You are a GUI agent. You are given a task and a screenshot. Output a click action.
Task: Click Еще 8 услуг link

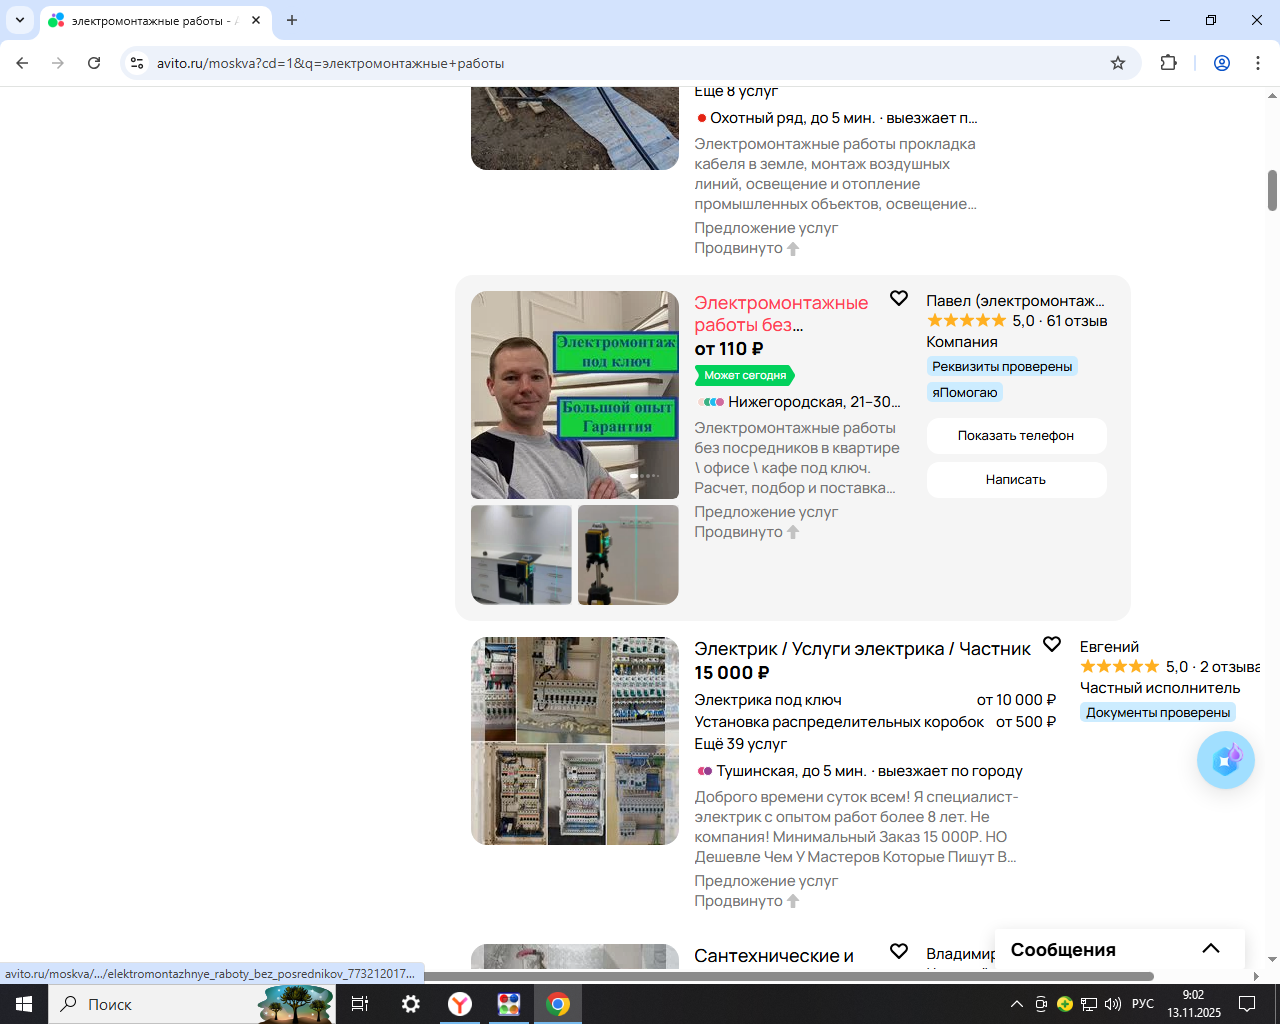tap(736, 91)
